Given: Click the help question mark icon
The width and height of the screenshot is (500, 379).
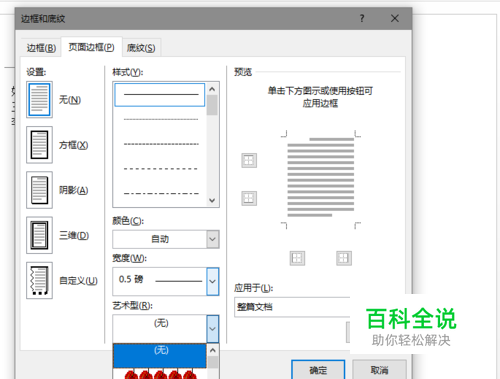Looking at the screenshot, I should tap(362, 18).
